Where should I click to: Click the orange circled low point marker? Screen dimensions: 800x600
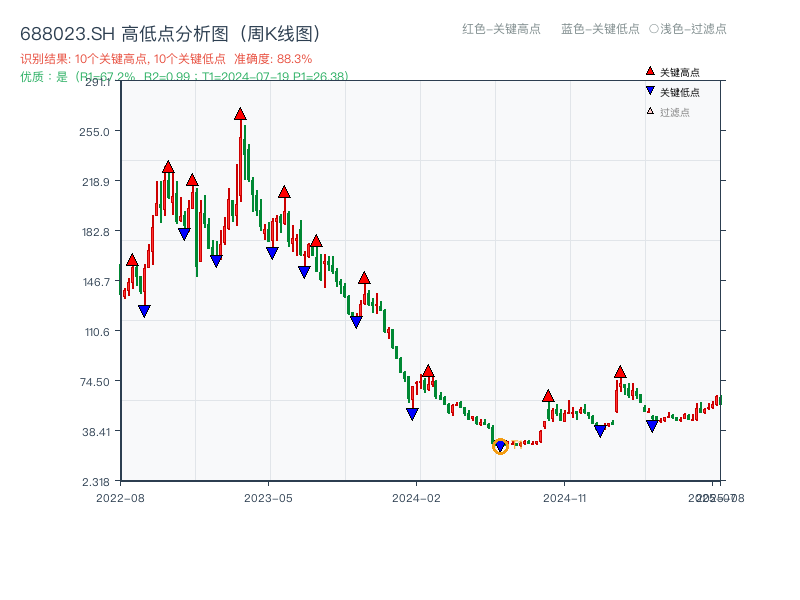tap(500, 446)
